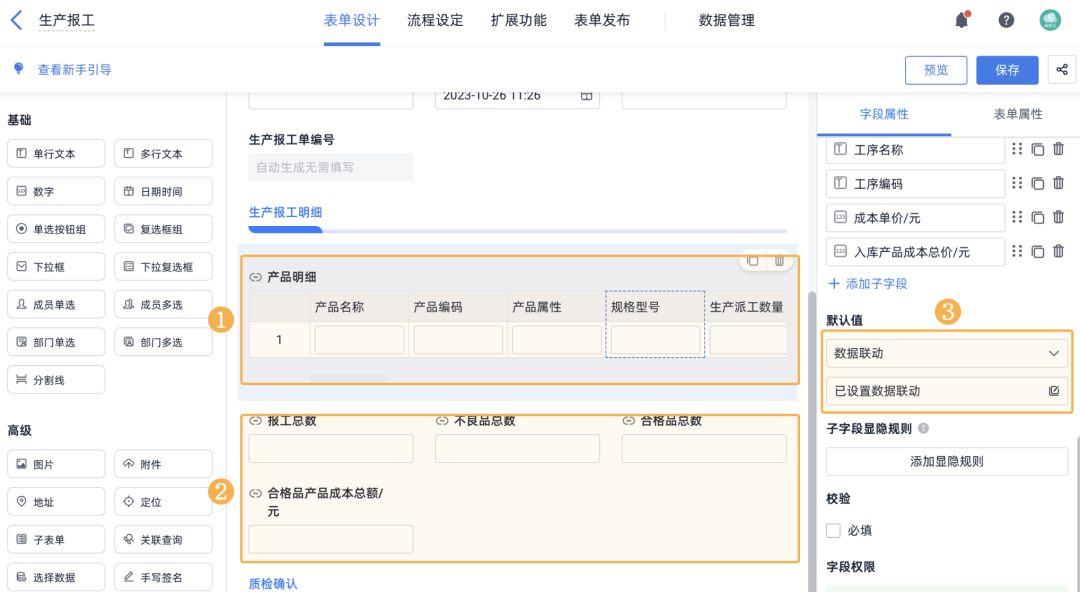Click the link icon beside 报工总数
Image resolution: width=1080 pixels, height=592 pixels.
(256, 420)
